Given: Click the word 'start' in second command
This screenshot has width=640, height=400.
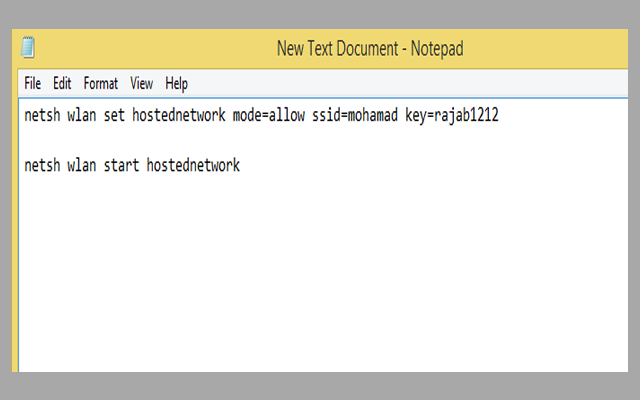Looking at the screenshot, I should (x=121, y=165).
